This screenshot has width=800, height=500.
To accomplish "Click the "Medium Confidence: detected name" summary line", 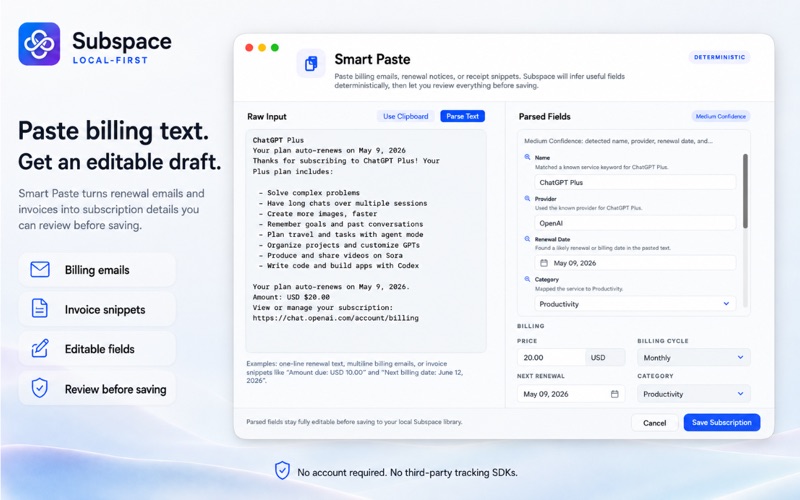I will (618, 141).
